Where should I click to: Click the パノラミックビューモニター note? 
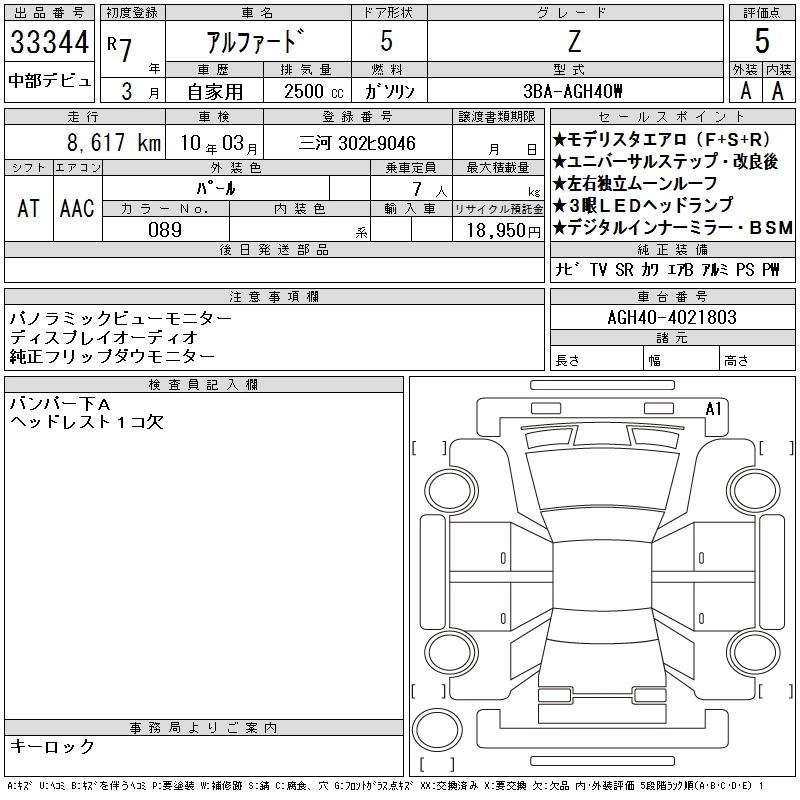[x=120, y=318]
